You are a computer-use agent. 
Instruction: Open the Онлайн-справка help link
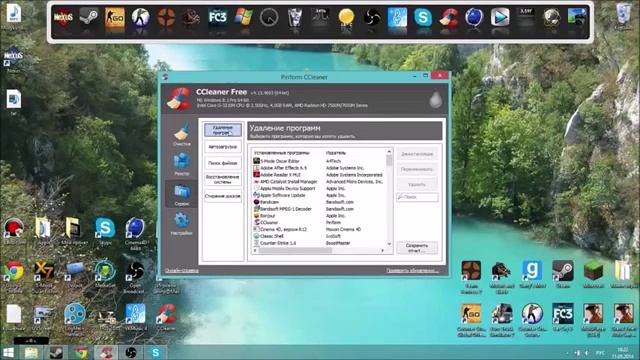pyautogui.click(x=182, y=270)
